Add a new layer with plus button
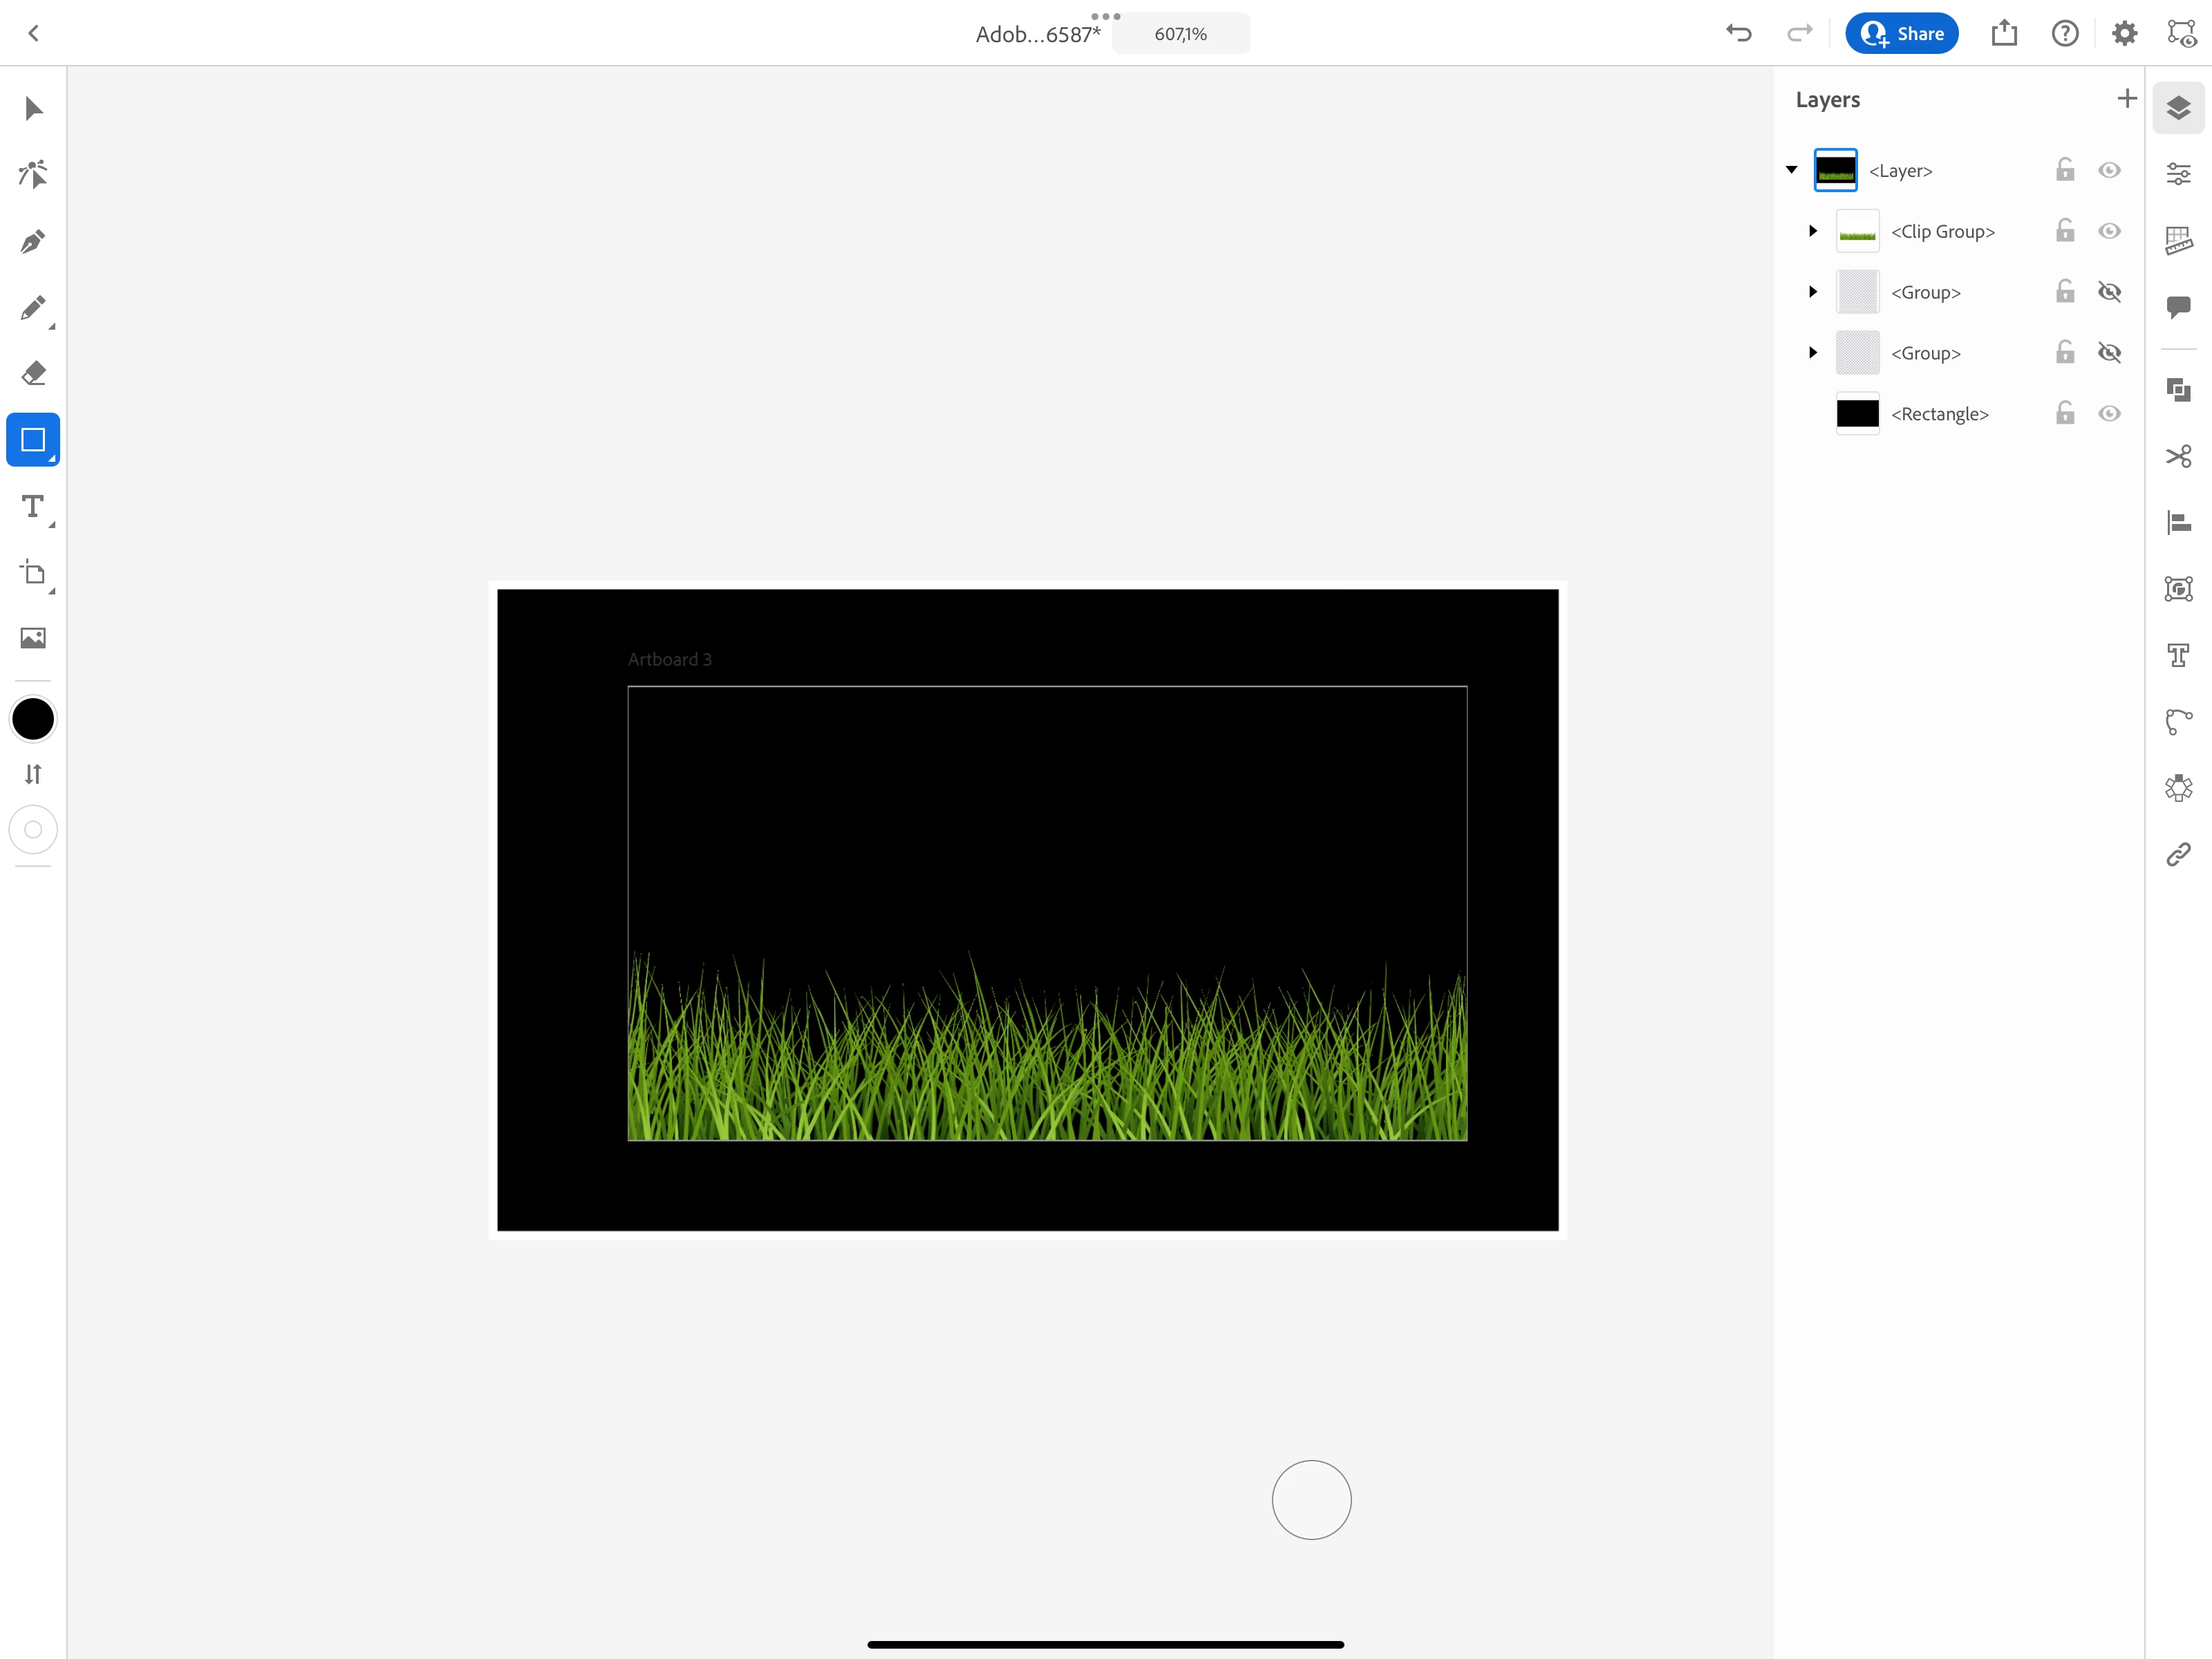Viewport: 2212px width, 1659px height. (x=2127, y=99)
